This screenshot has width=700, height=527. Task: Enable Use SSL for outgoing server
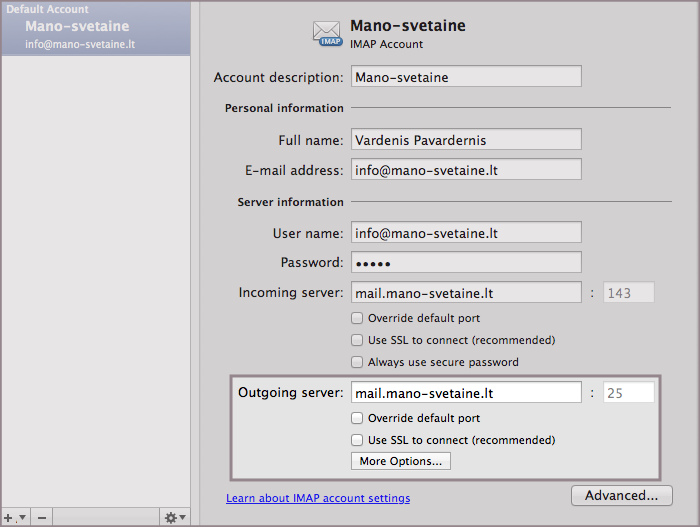[357, 440]
